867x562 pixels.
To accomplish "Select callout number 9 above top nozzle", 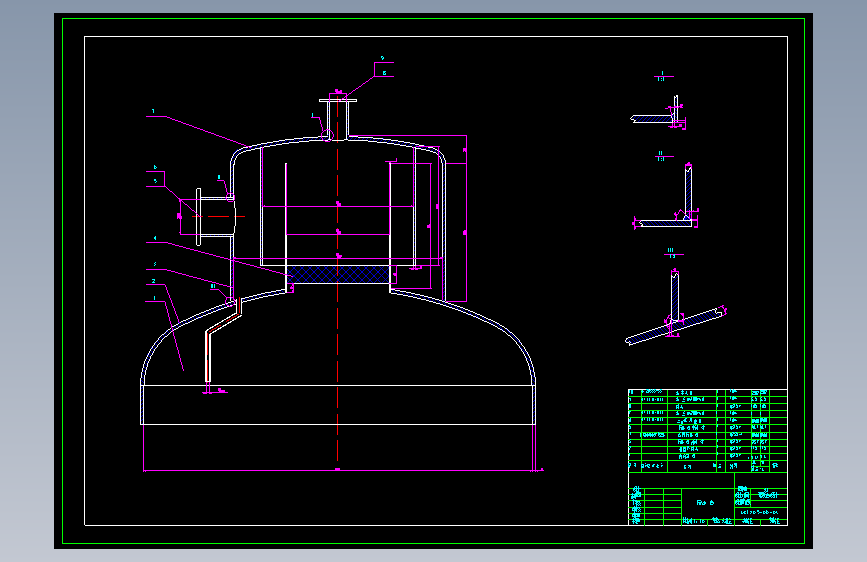I will pyautogui.click(x=382, y=58).
